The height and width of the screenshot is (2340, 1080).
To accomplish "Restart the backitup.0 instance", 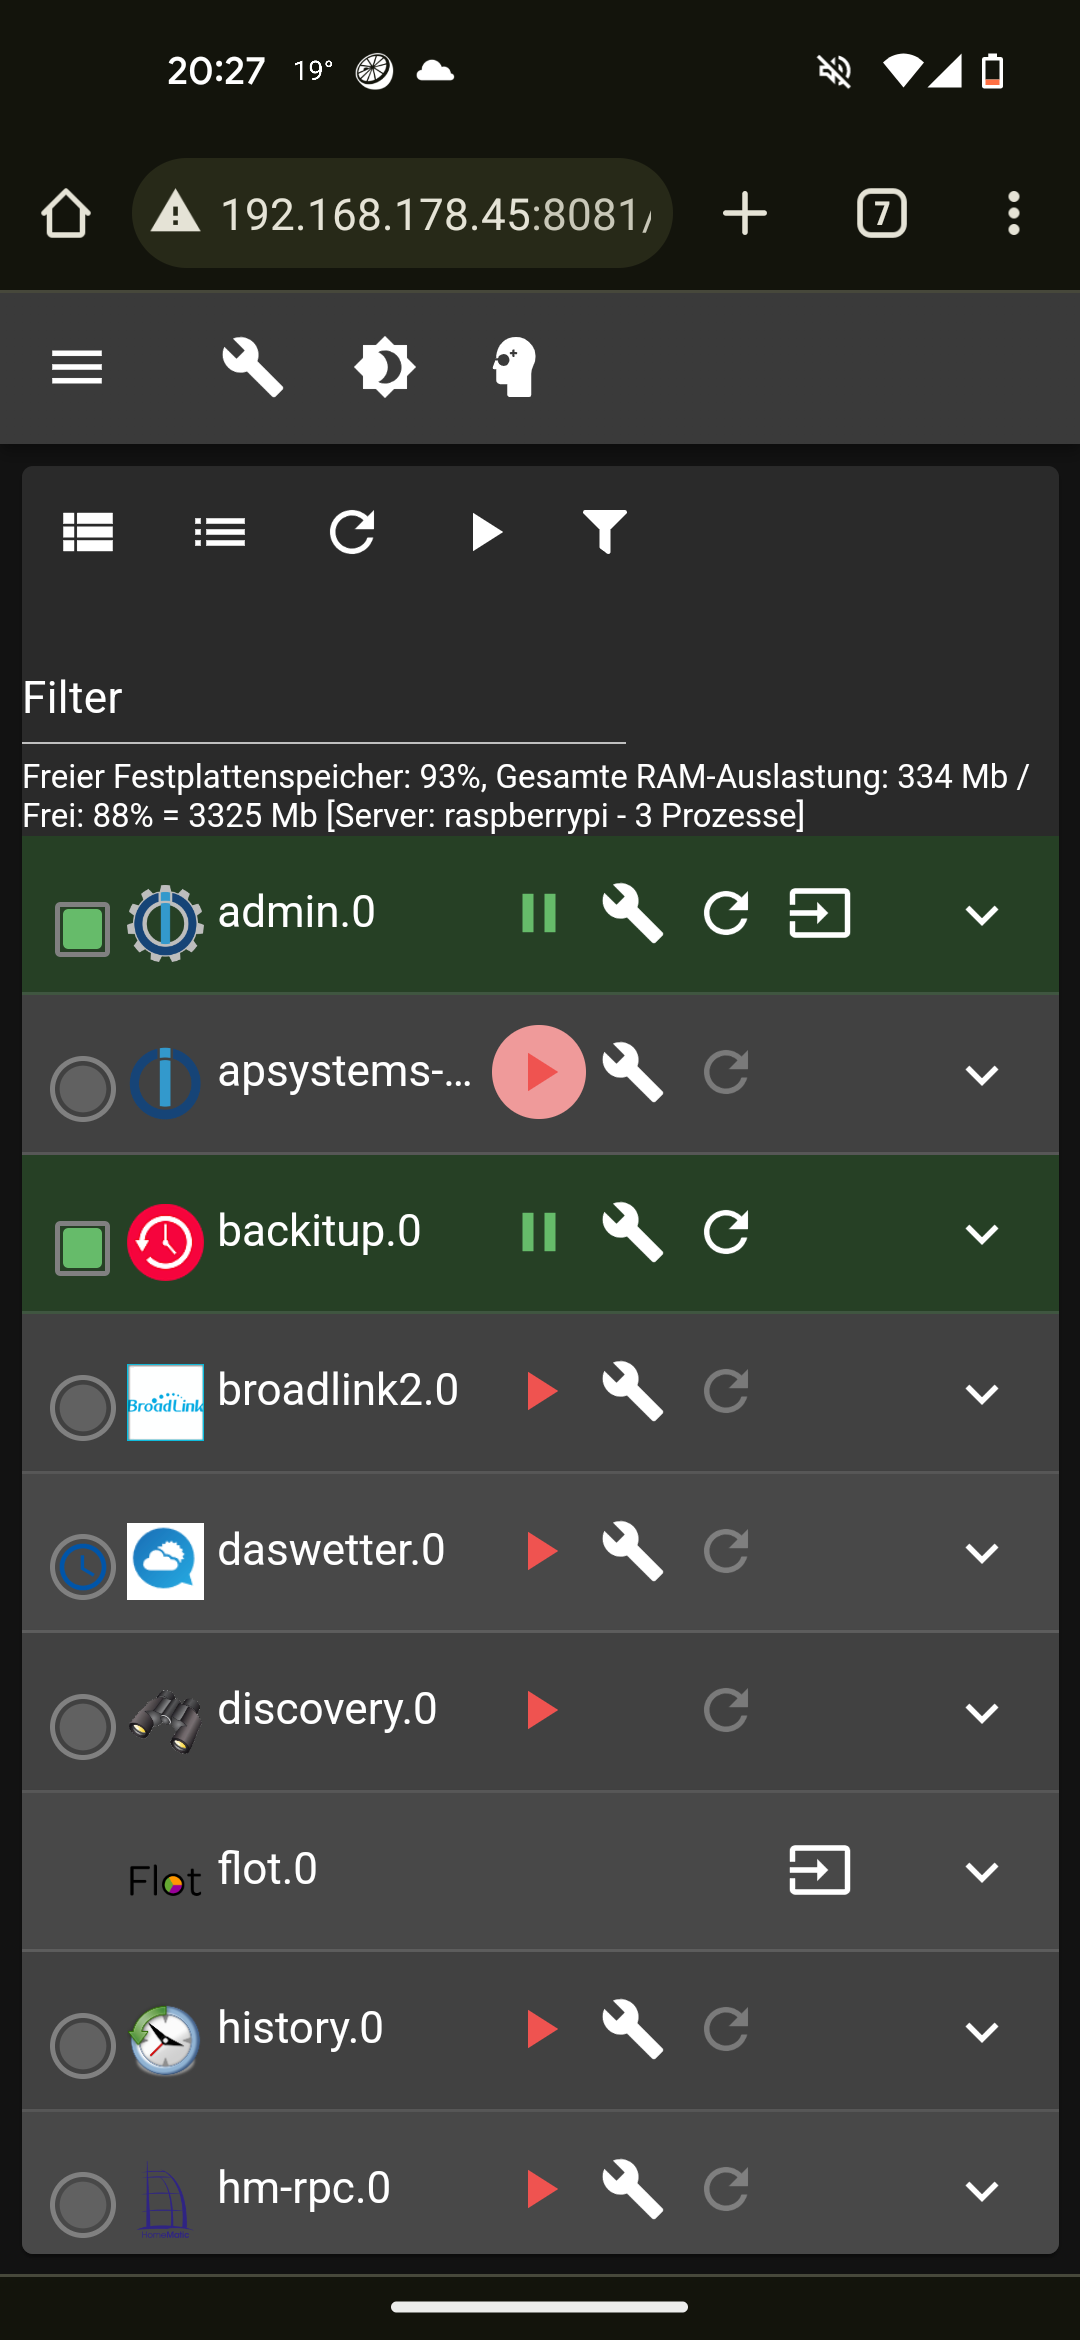I will pos(726,1232).
